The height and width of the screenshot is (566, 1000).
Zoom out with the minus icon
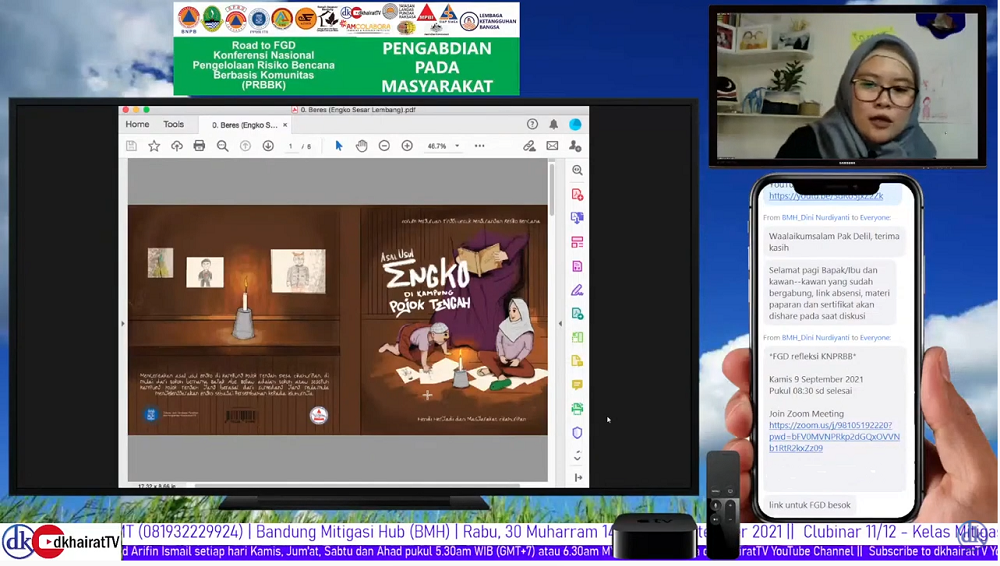[x=384, y=146]
